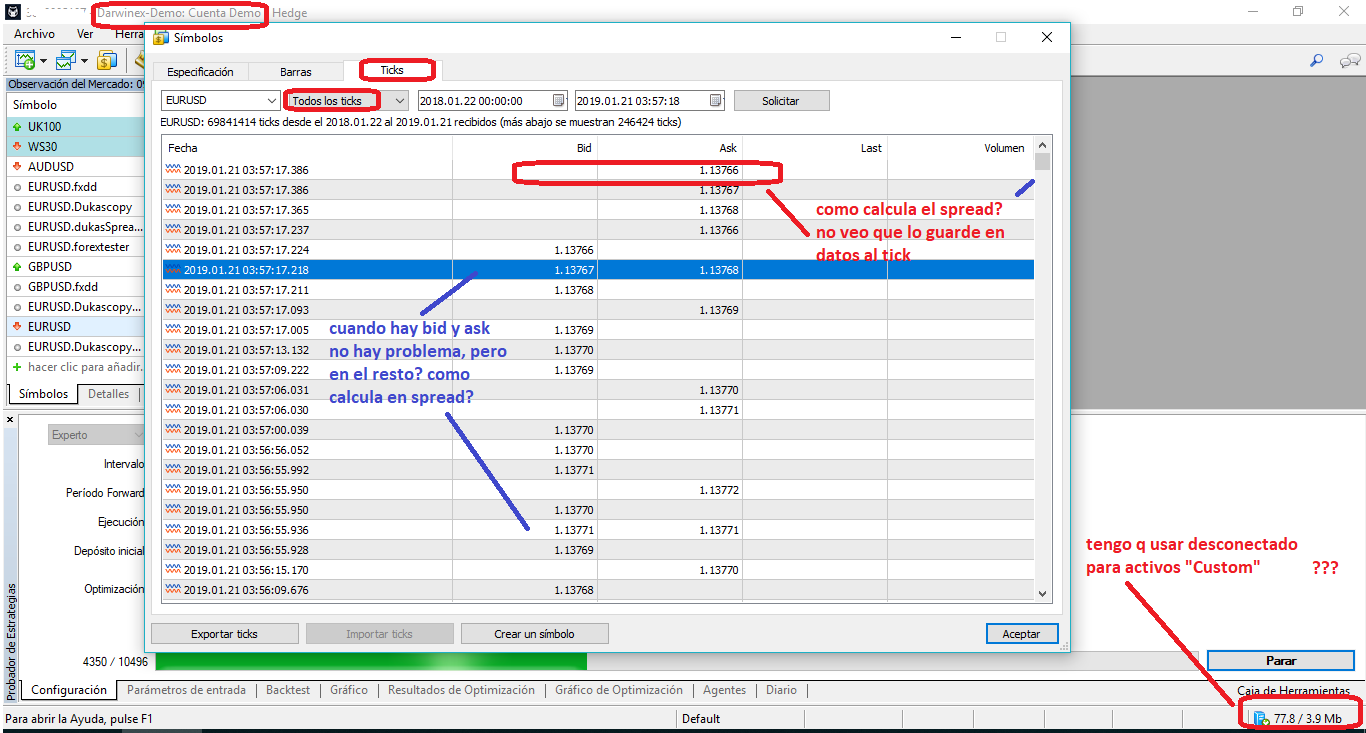This screenshot has width=1366, height=733.
Task: Stop the optimization with the Parar button
Action: point(1281,661)
